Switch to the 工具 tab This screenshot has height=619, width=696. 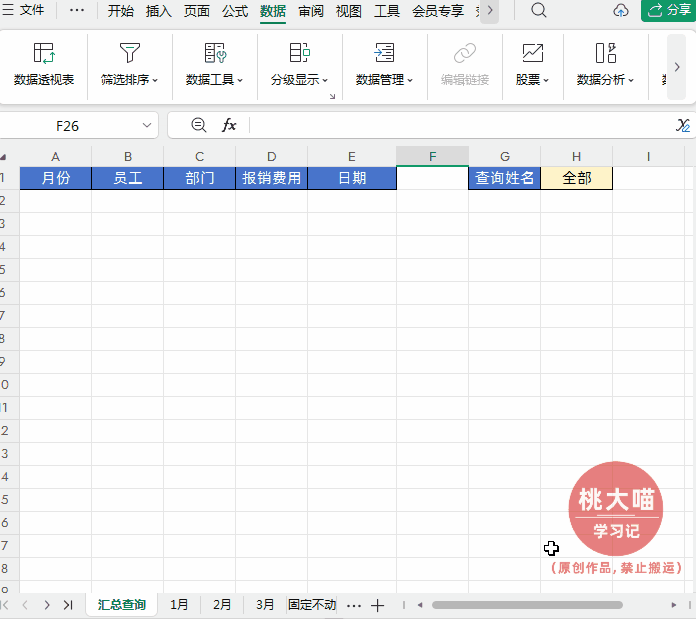[387, 11]
